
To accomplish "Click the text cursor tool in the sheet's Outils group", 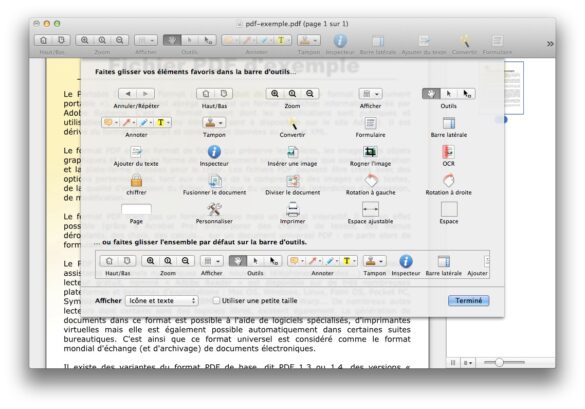I will tap(449, 94).
